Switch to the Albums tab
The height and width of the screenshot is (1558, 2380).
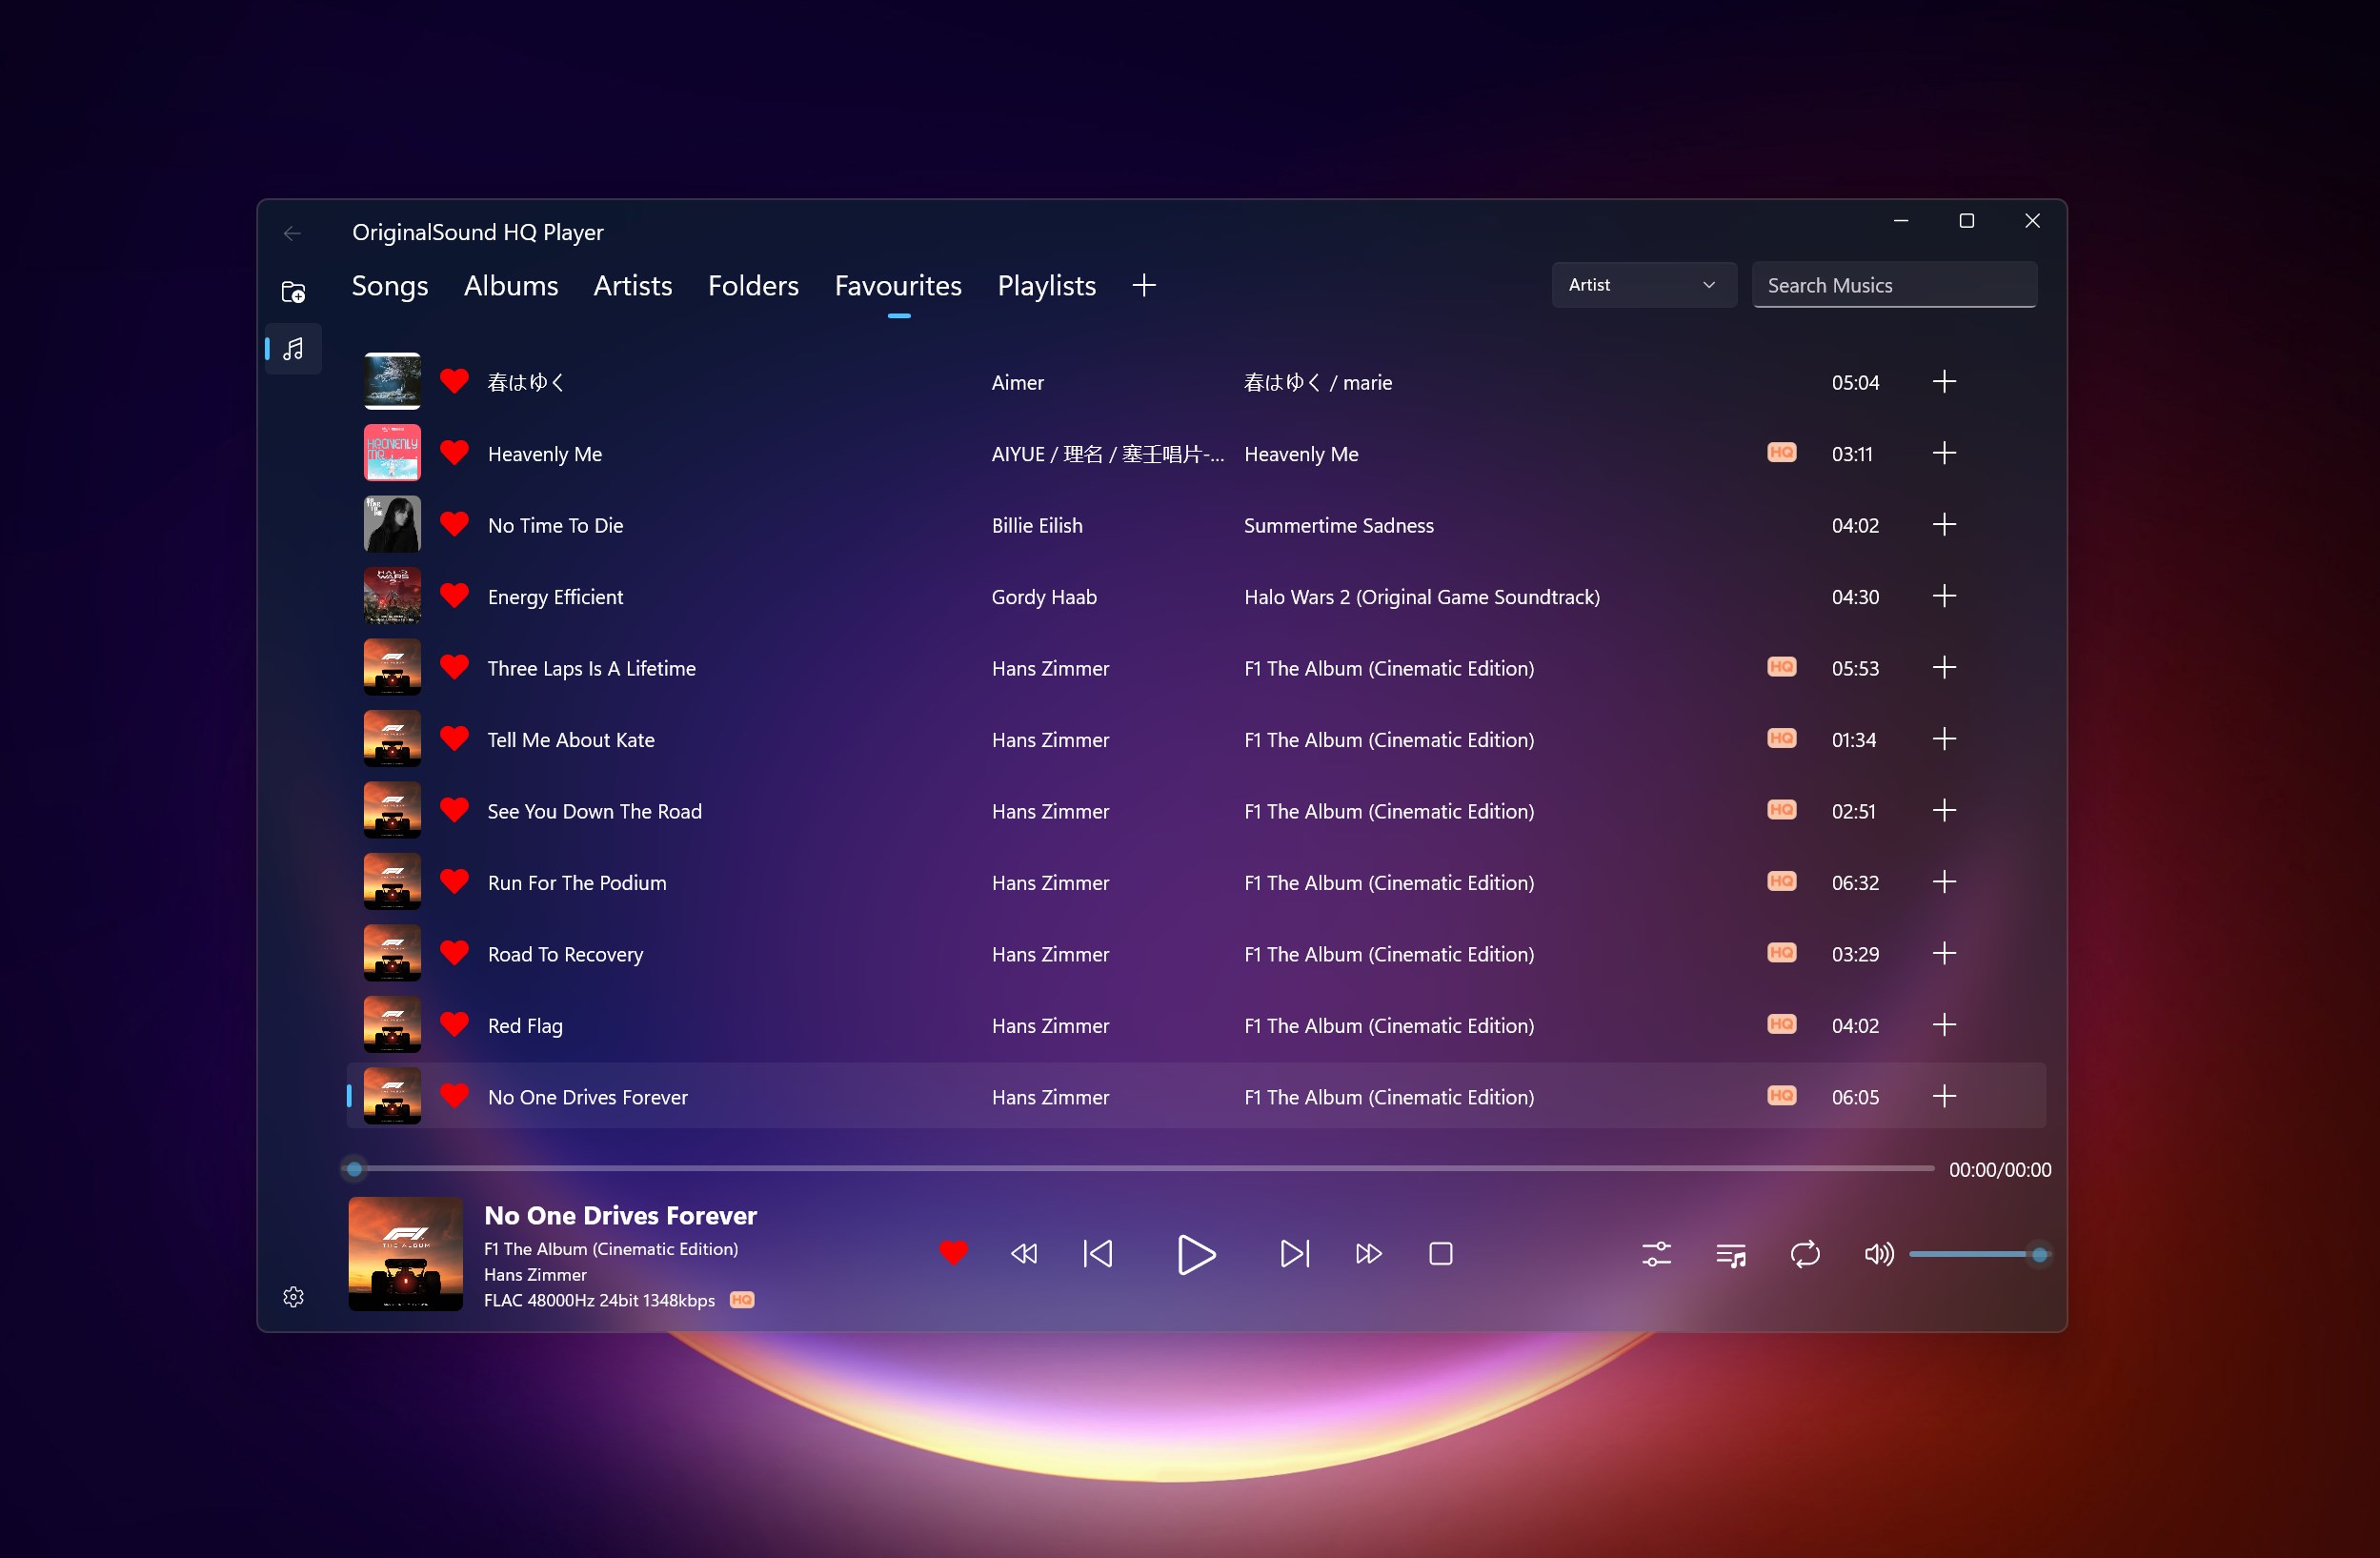[x=510, y=286]
